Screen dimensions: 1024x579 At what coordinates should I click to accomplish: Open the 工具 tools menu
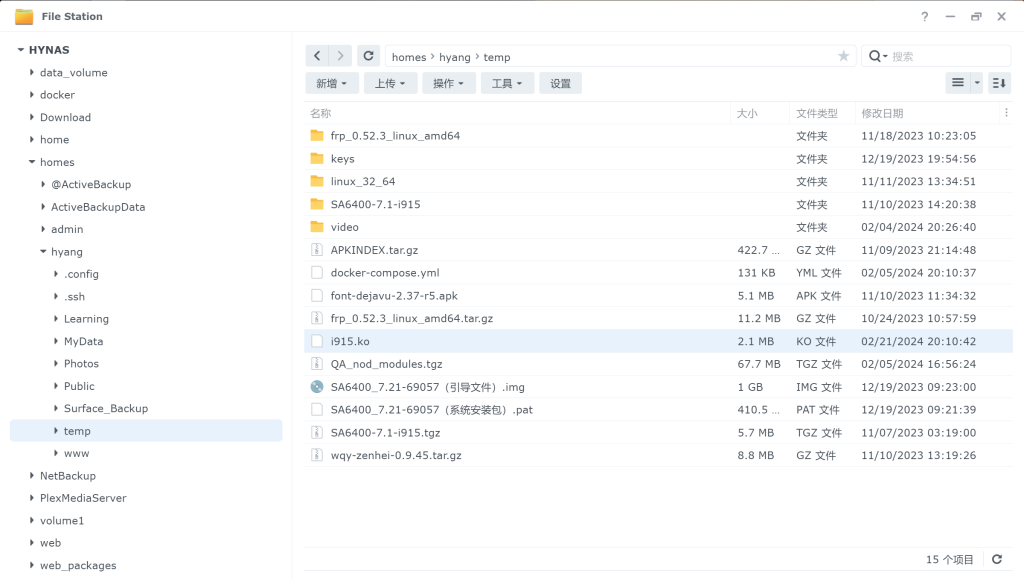[x=507, y=83]
